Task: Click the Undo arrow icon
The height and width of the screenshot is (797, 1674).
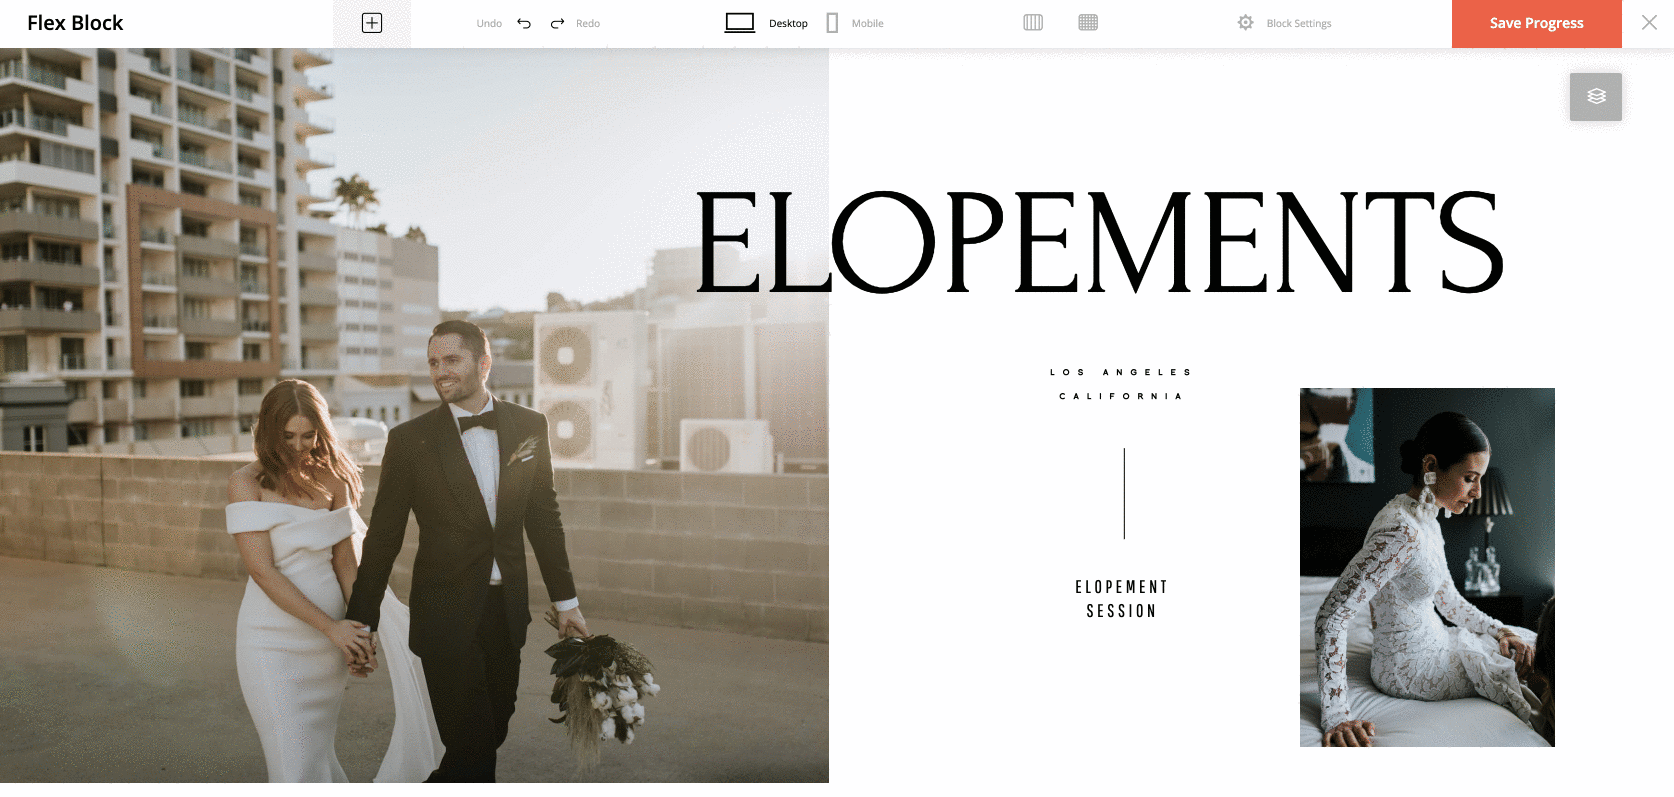Action: click(524, 23)
